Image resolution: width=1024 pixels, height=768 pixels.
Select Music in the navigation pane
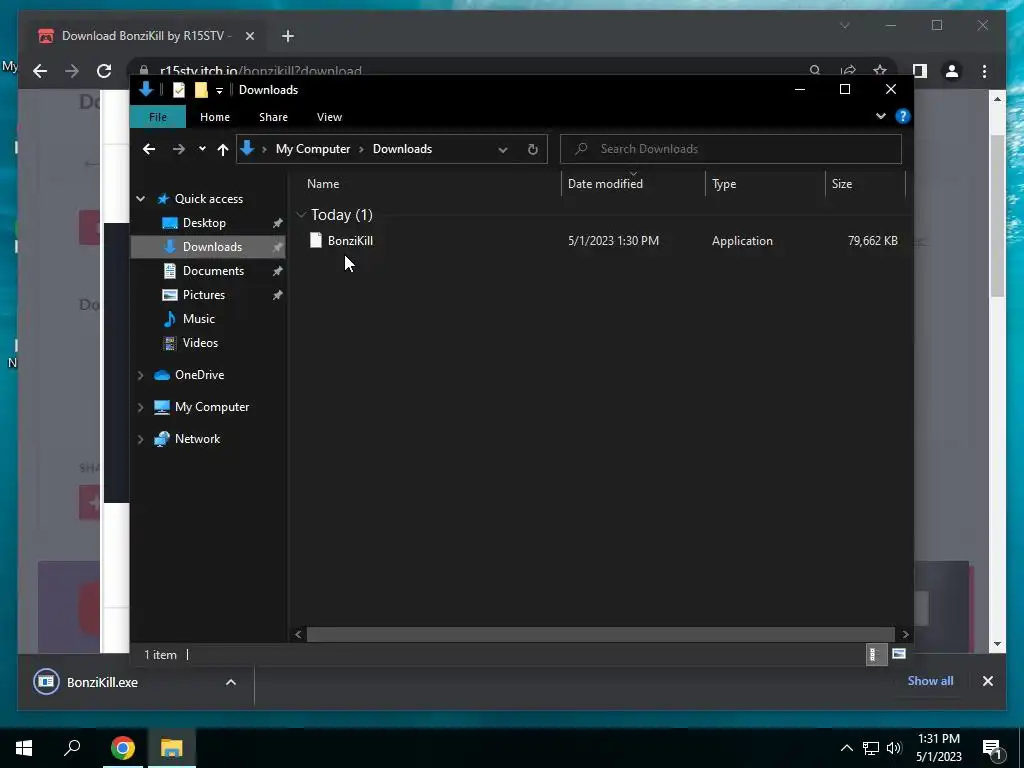tap(198, 319)
